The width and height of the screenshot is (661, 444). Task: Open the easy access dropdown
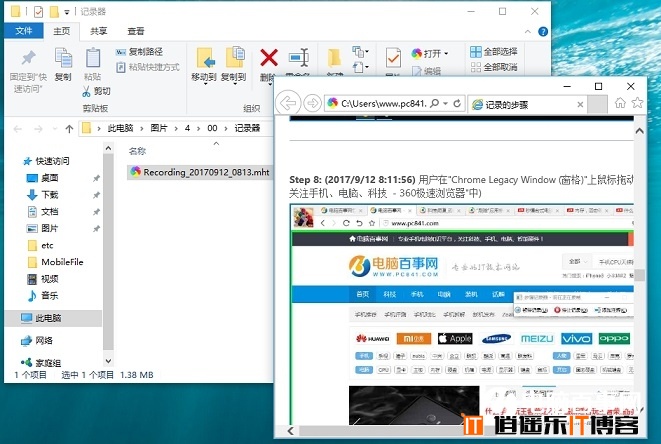(360, 67)
